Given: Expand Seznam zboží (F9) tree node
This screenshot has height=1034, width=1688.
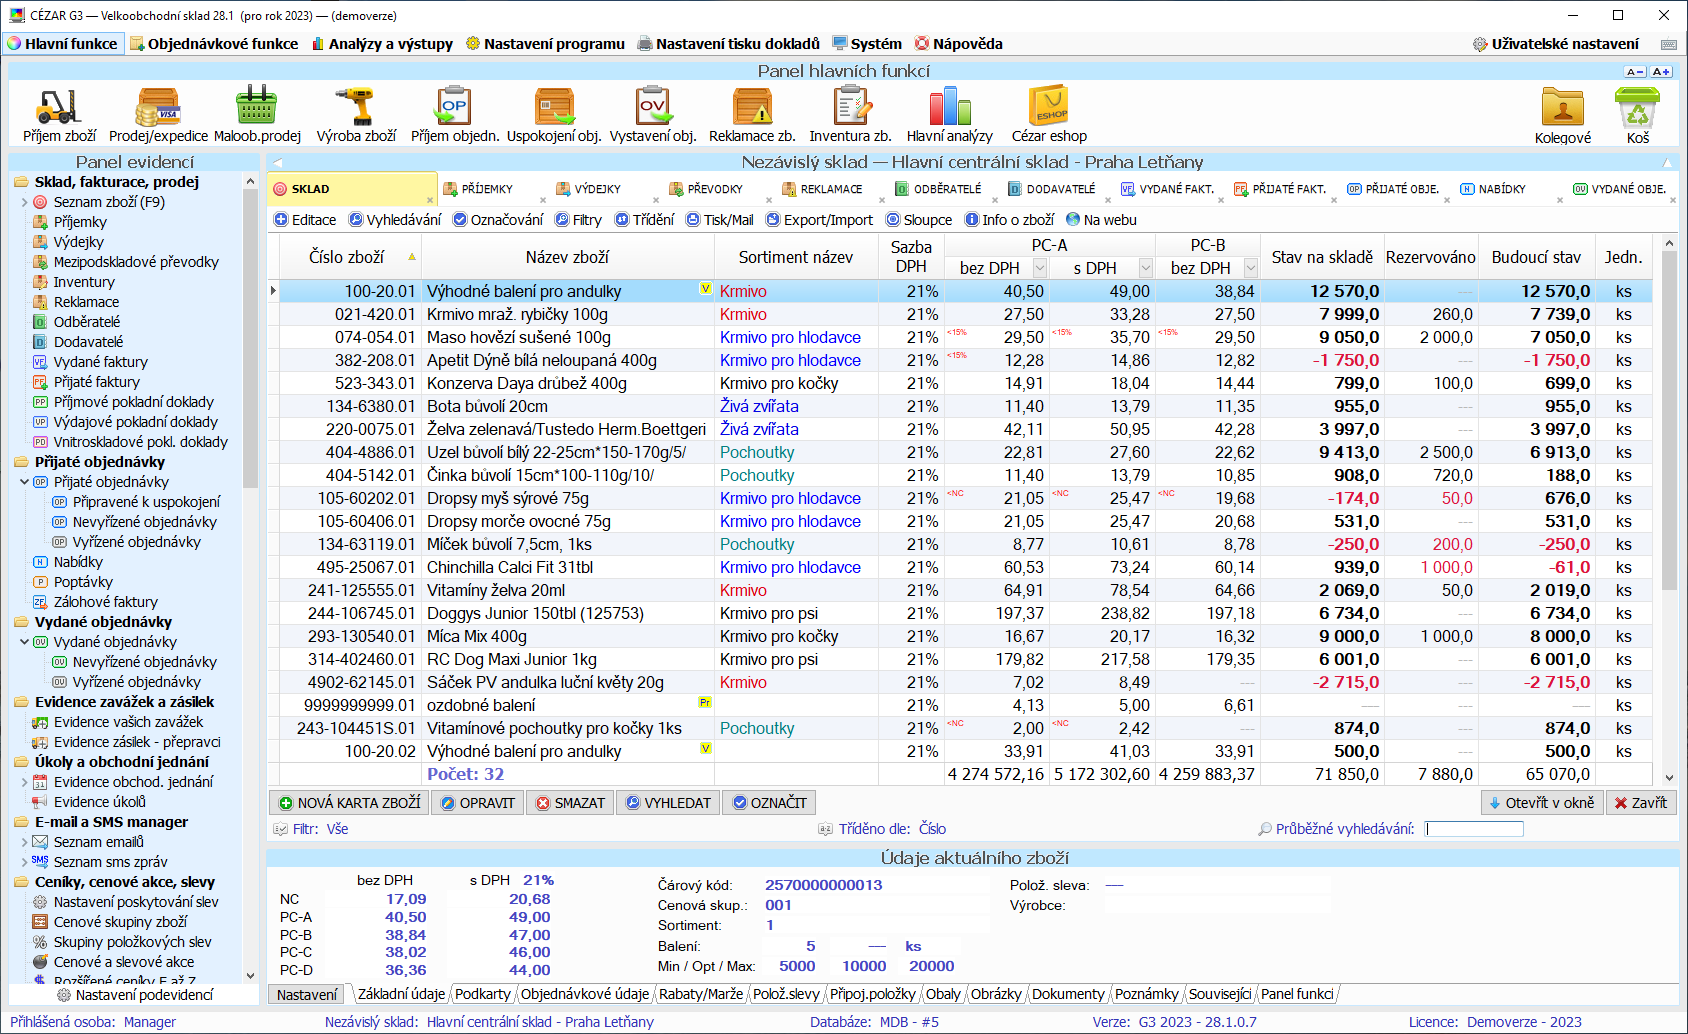Looking at the screenshot, I should pyautogui.click(x=25, y=202).
